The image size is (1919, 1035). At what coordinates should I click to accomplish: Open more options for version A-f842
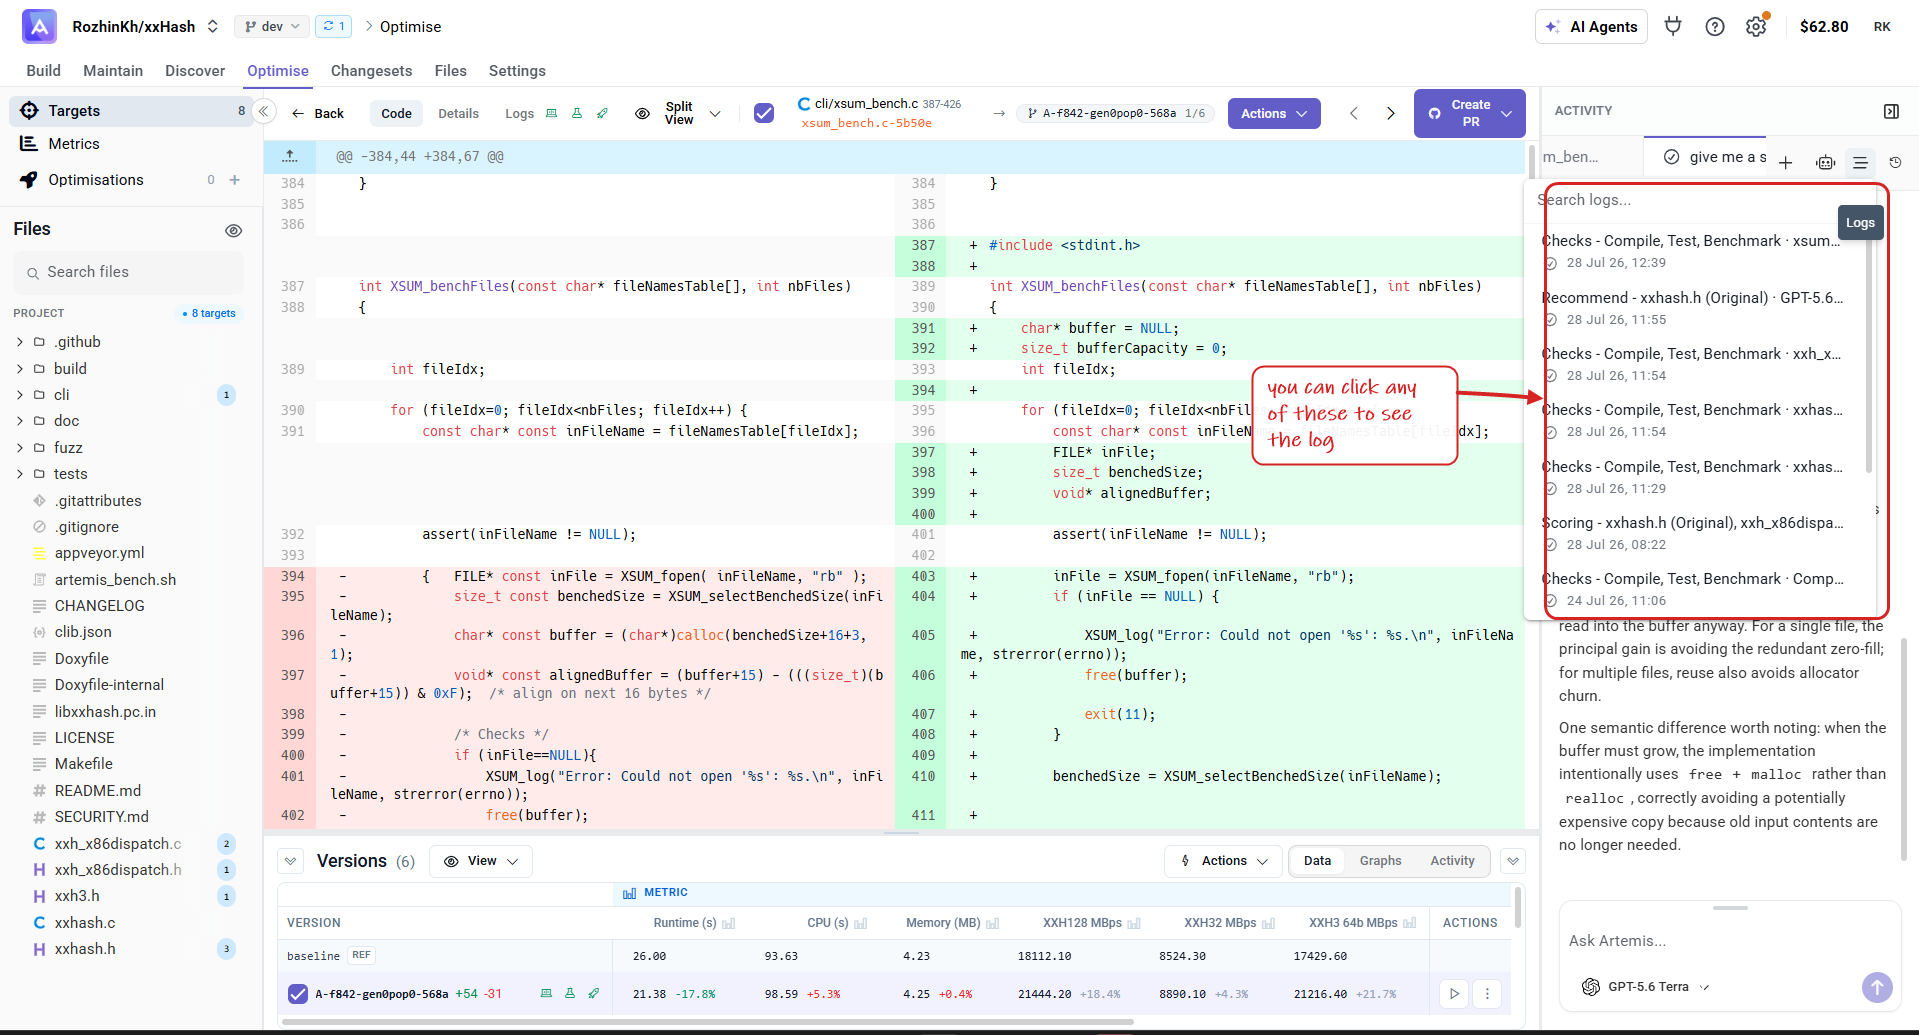click(x=1487, y=994)
